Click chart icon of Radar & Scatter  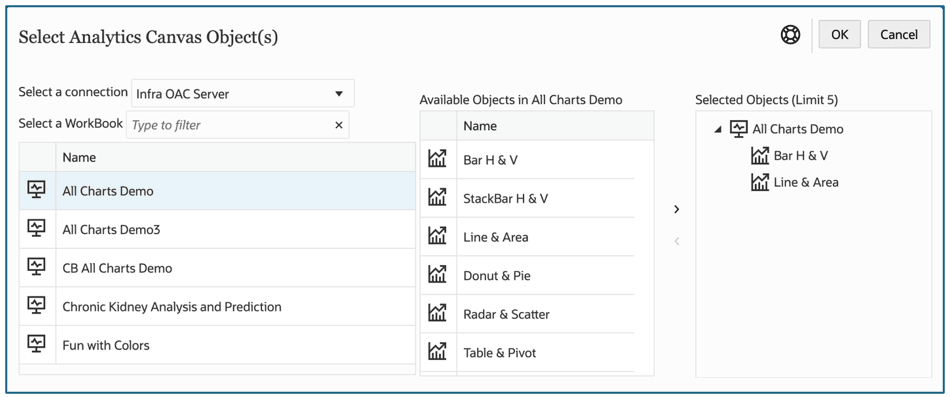pyautogui.click(x=437, y=314)
